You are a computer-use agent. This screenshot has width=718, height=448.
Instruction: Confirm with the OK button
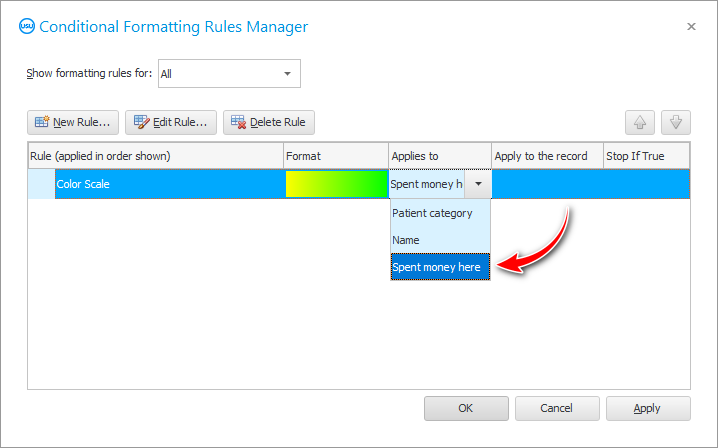point(466,408)
